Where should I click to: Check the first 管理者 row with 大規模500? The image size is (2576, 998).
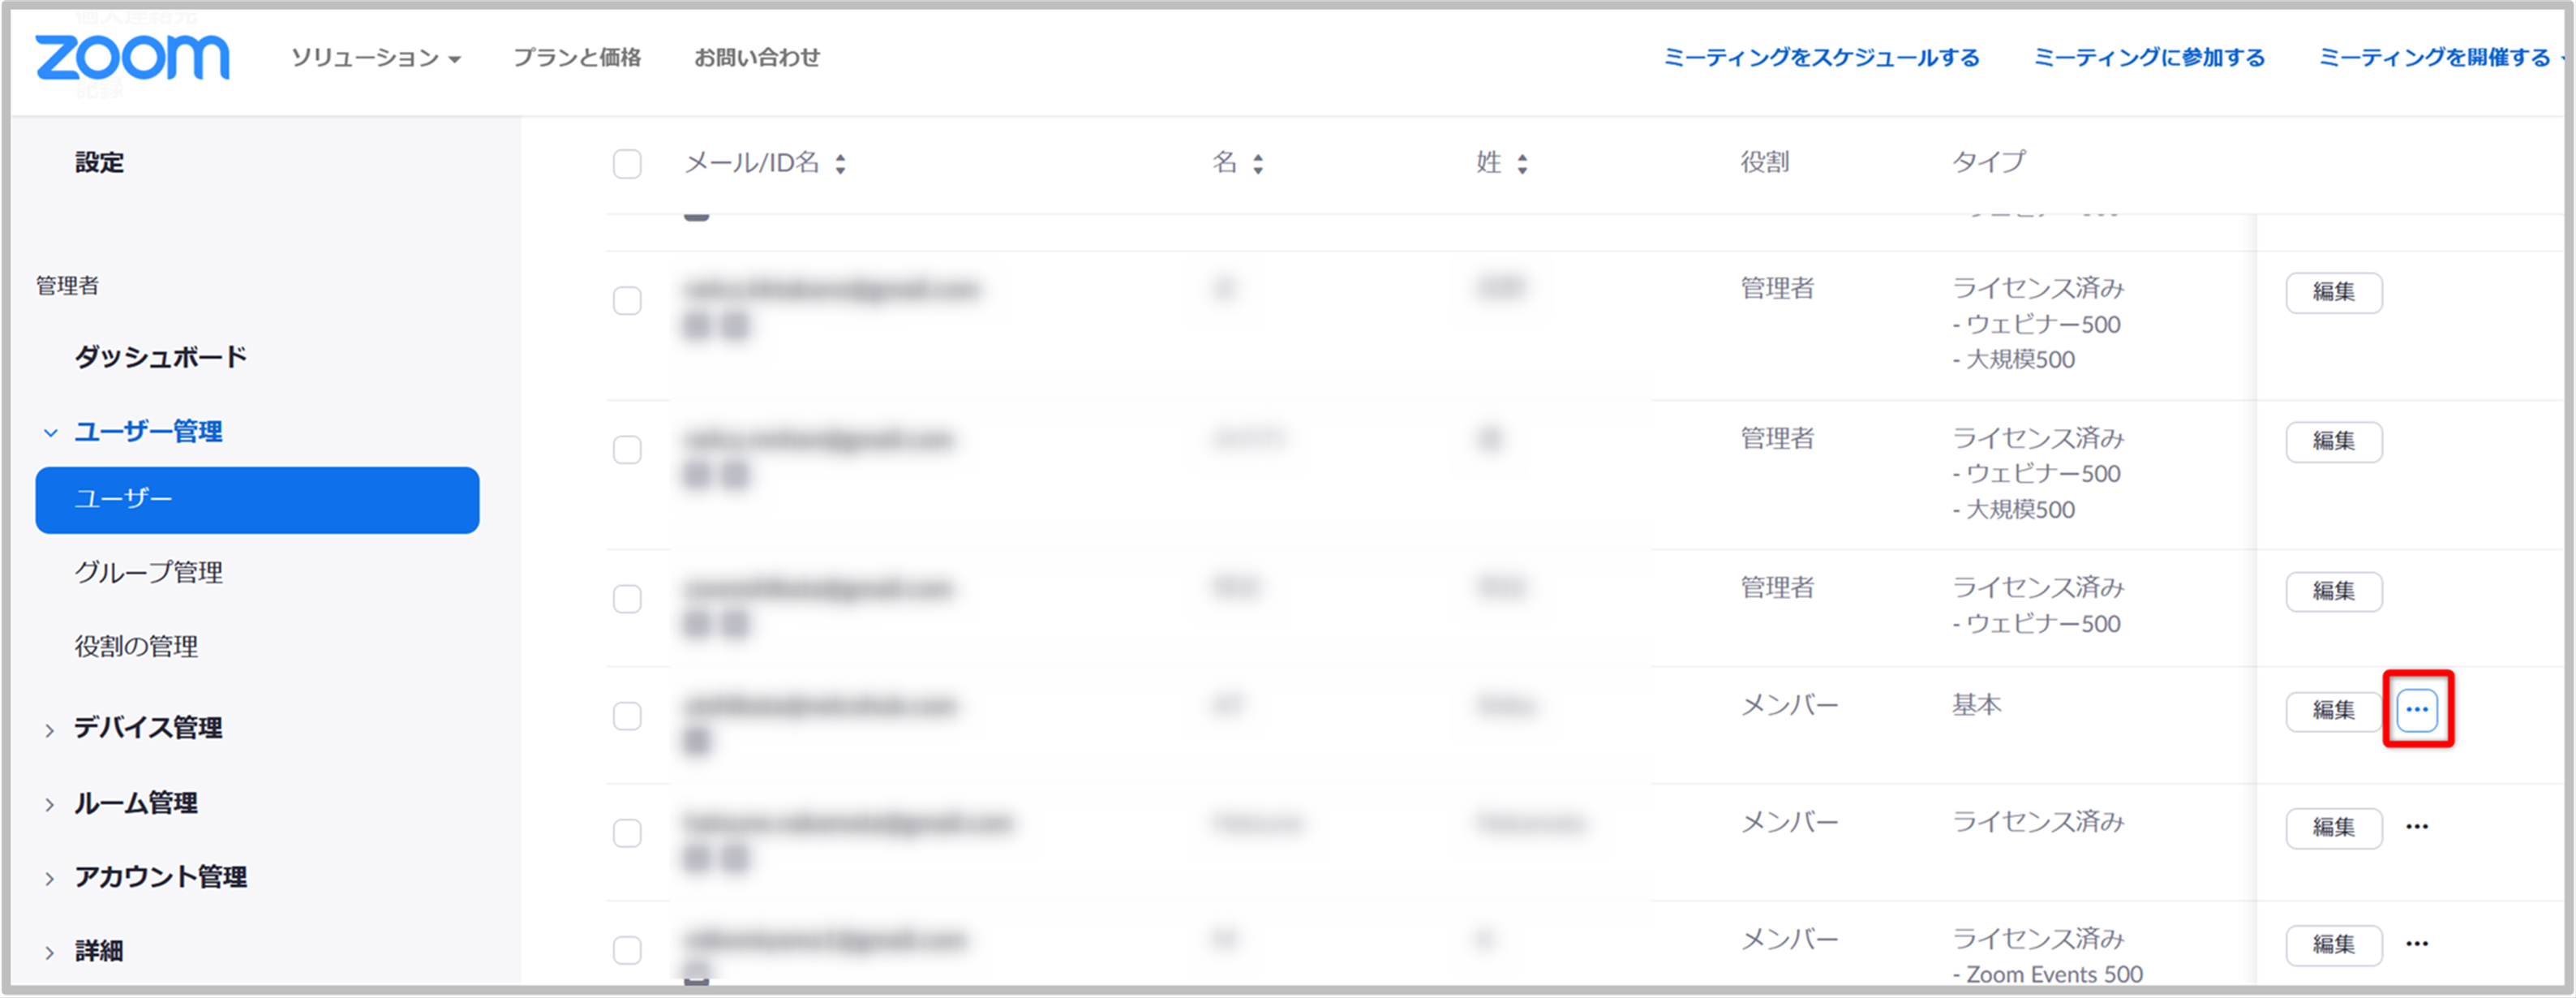(627, 301)
